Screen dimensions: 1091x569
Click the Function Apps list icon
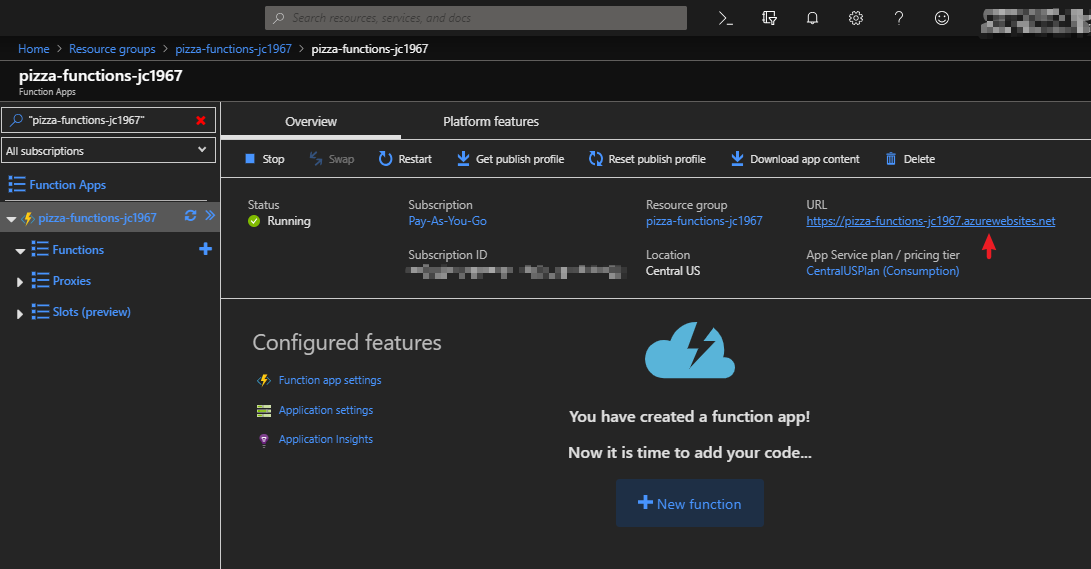pyautogui.click(x=17, y=184)
